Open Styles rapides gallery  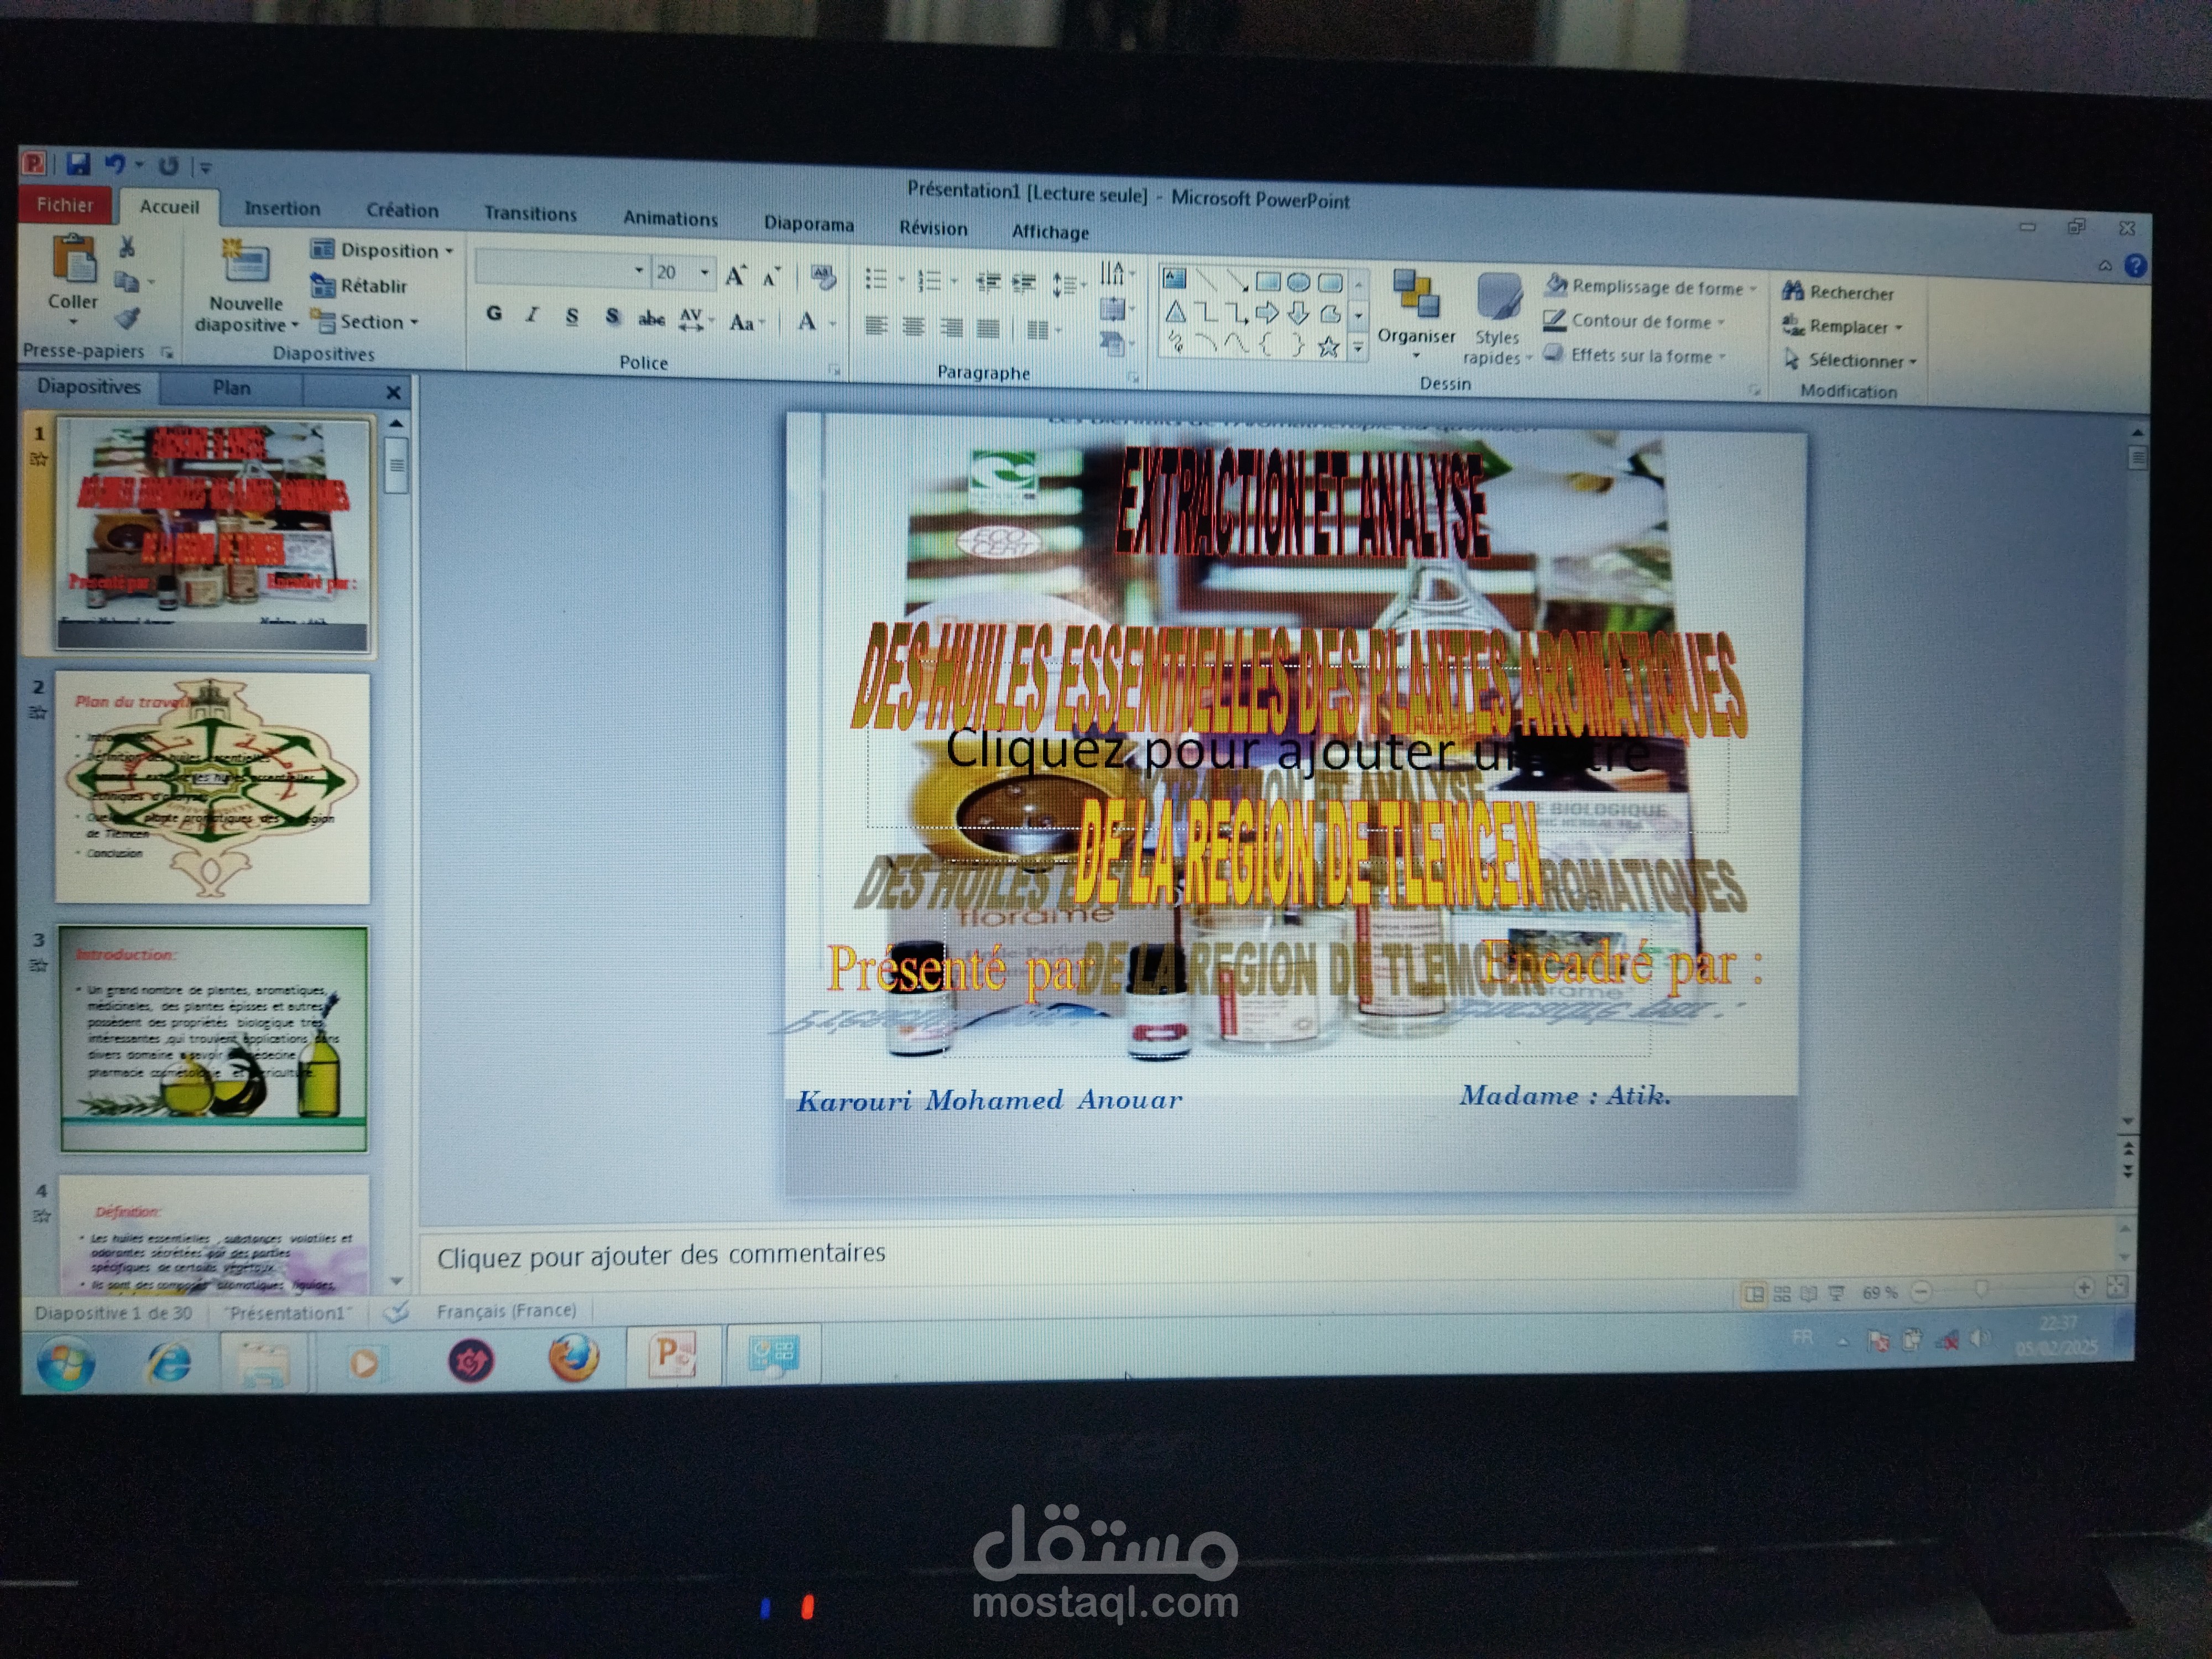1497,318
